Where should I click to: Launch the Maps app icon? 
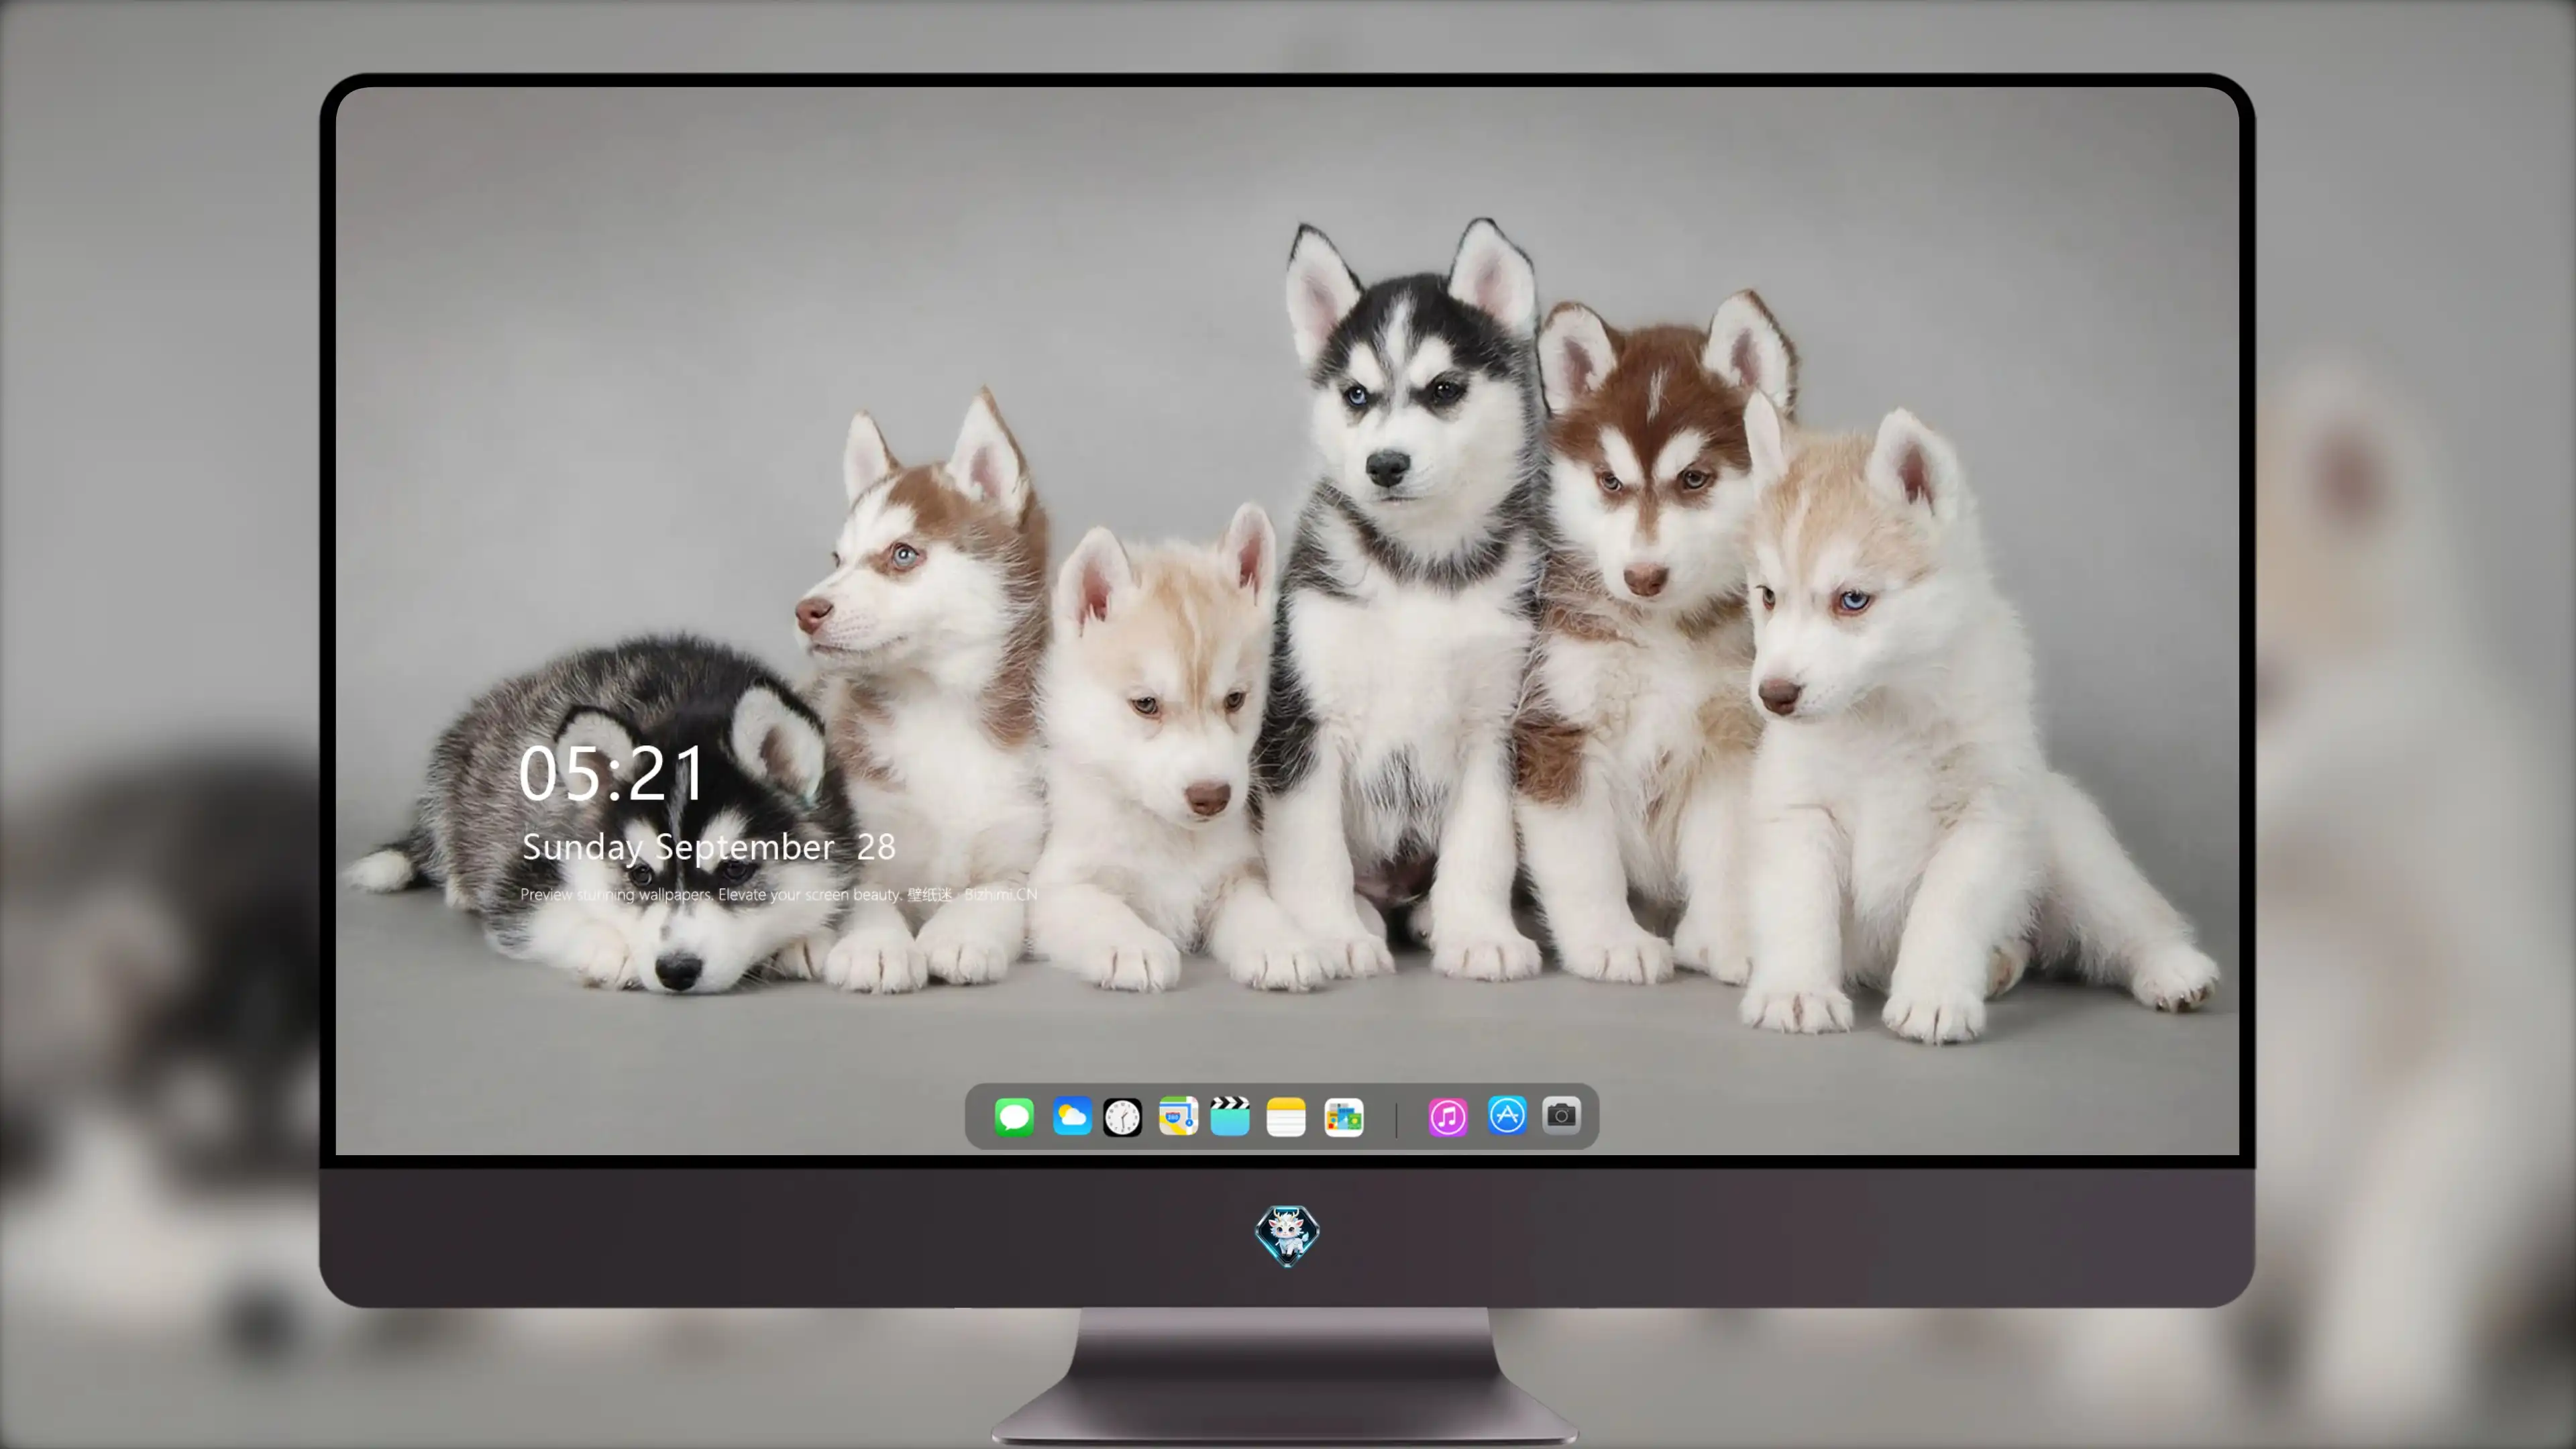[1178, 1116]
